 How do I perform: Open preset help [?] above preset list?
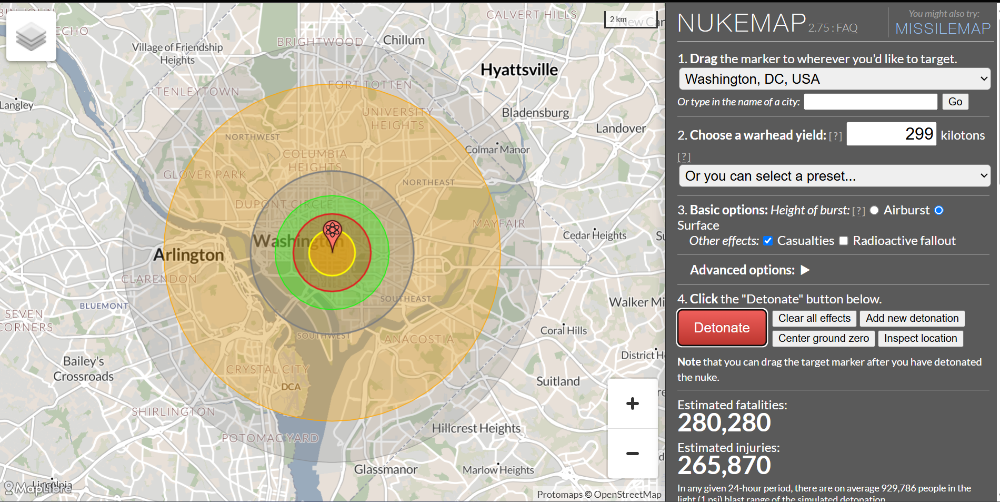click(x=684, y=157)
